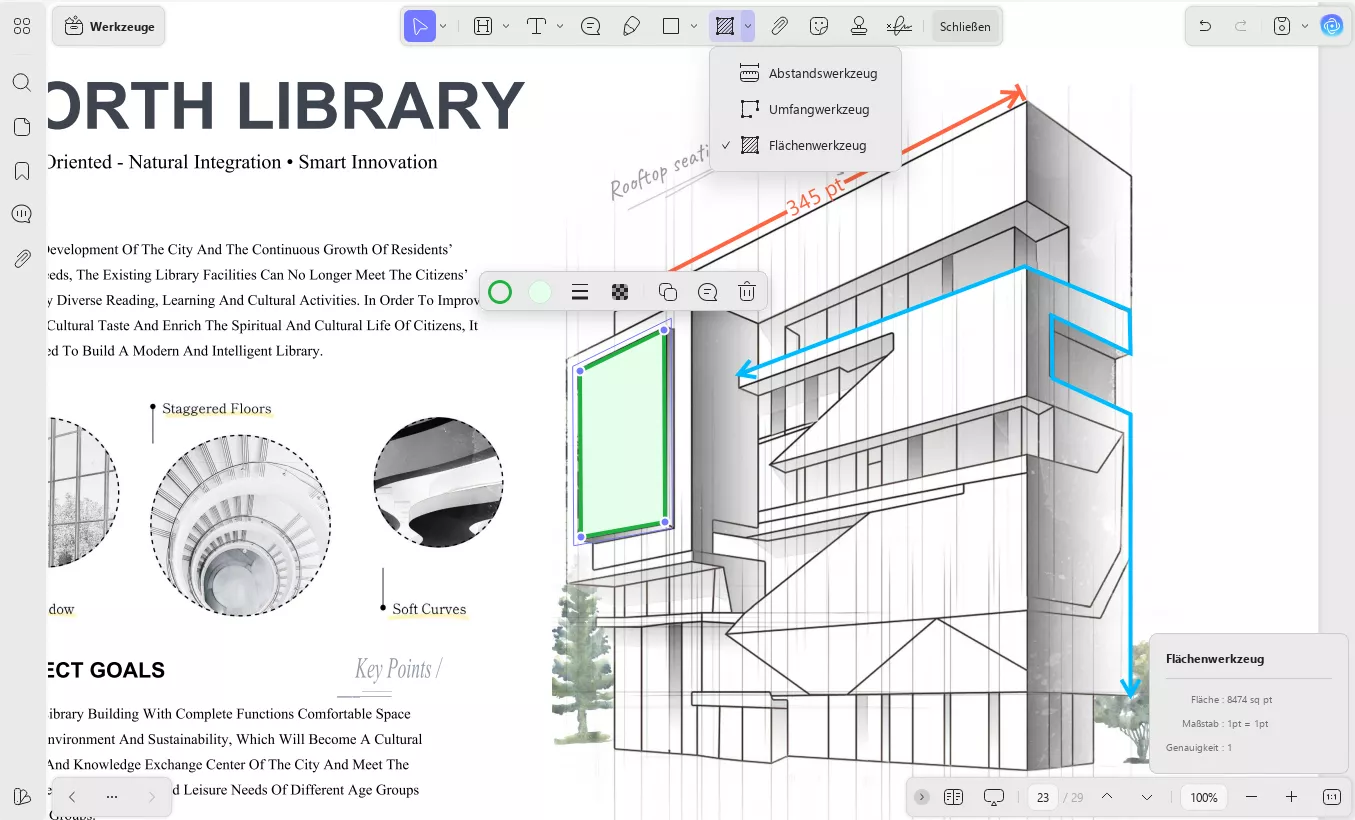The height and width of the screenshot is (820, 1355).
Task: Click the undo arrow icon
Action: click(1205, 27)
